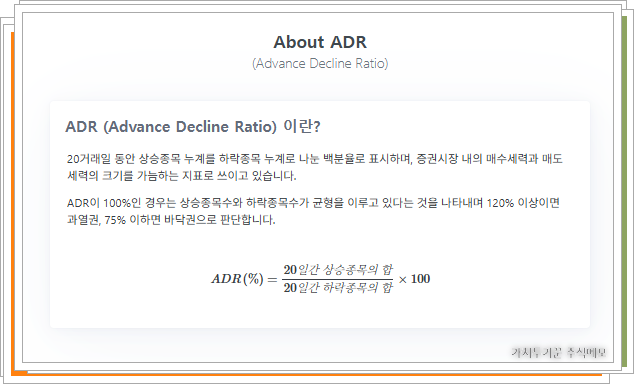The width and height of the screenshot is (634, 384).
Task: Click the '(Advance Decline Ratio)' subtitle
Action: 320,63
